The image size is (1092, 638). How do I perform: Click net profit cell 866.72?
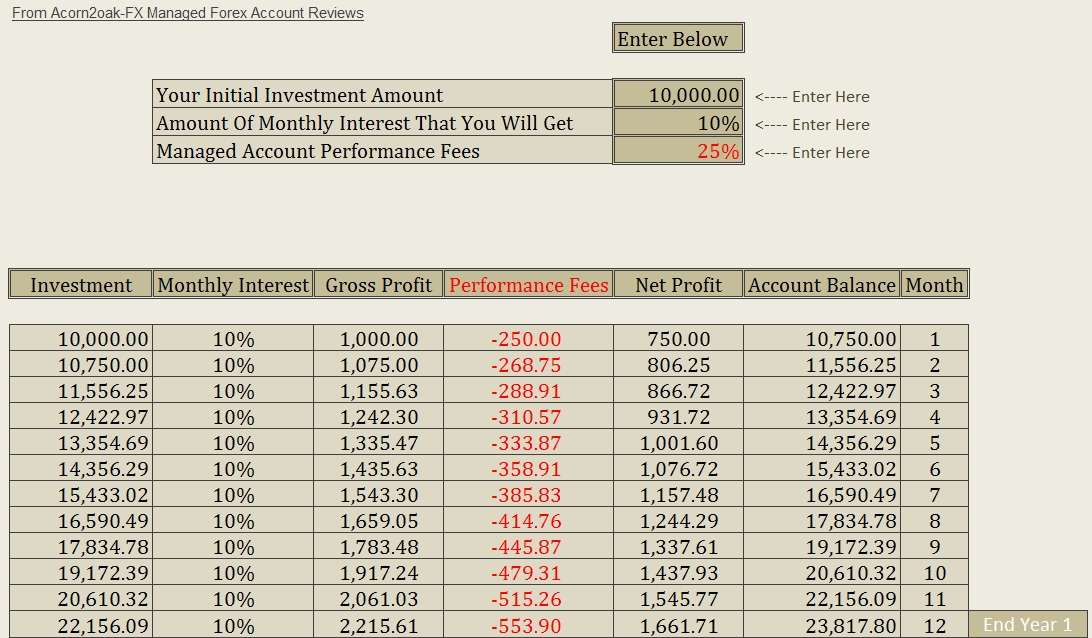pyautogui.click(x=678, y=390)
